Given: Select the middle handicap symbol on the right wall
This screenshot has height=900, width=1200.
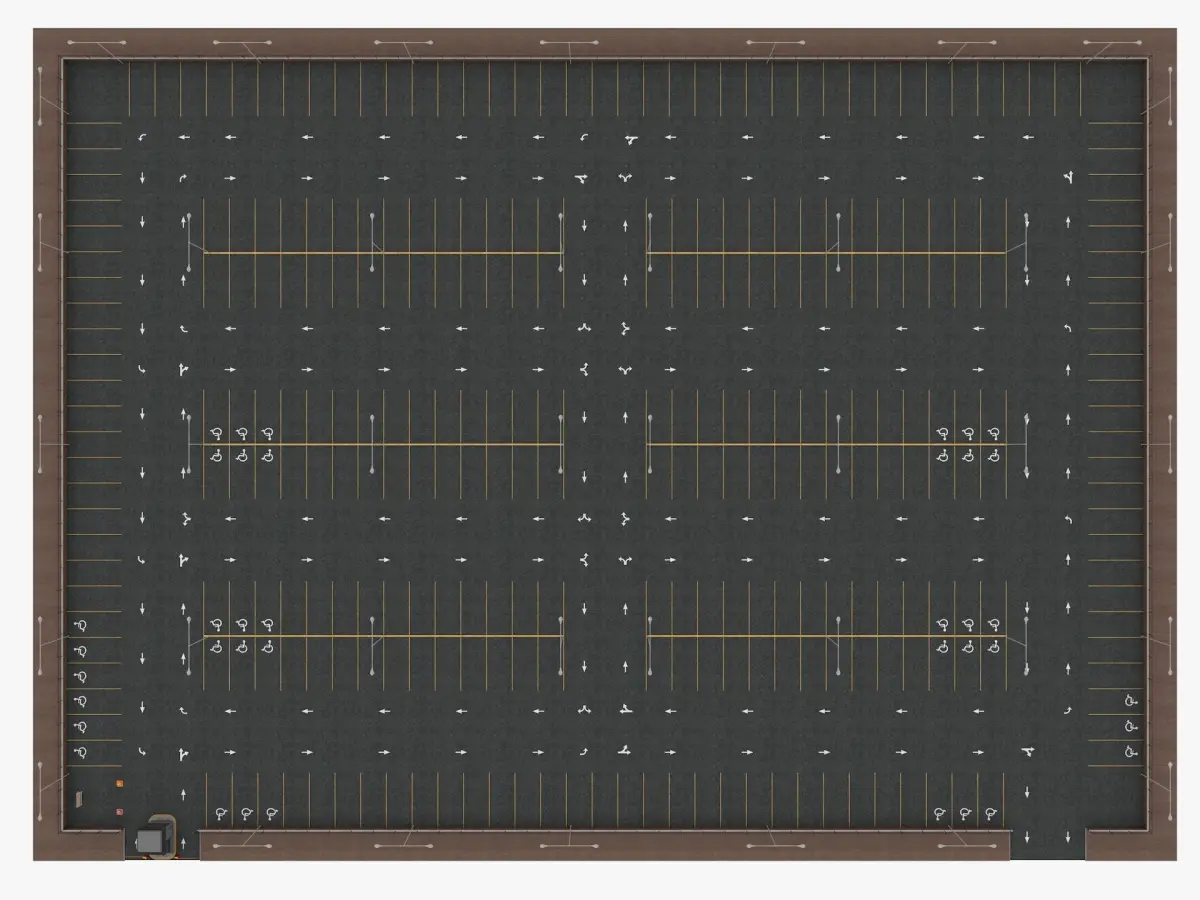Looking at the screenshot, I should 1131,726.
